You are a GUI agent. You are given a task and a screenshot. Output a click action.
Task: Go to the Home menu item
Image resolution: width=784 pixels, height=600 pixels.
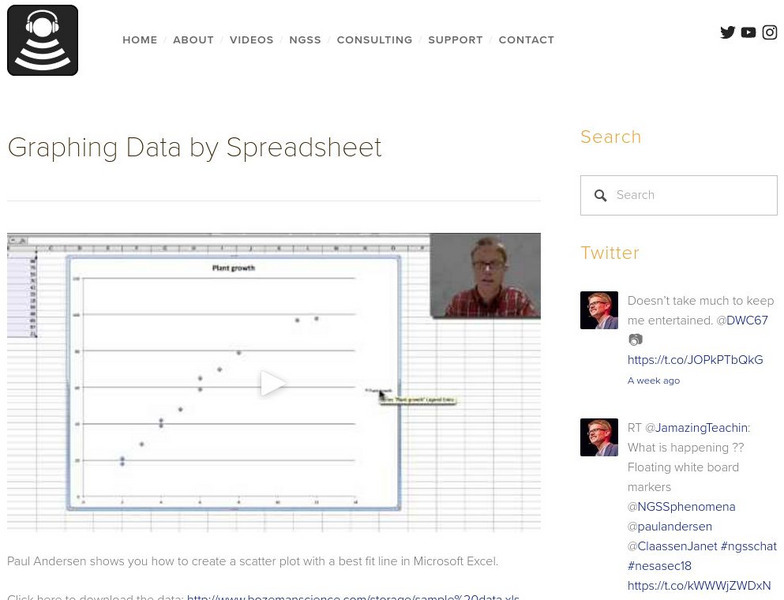[x=140, y=40]
